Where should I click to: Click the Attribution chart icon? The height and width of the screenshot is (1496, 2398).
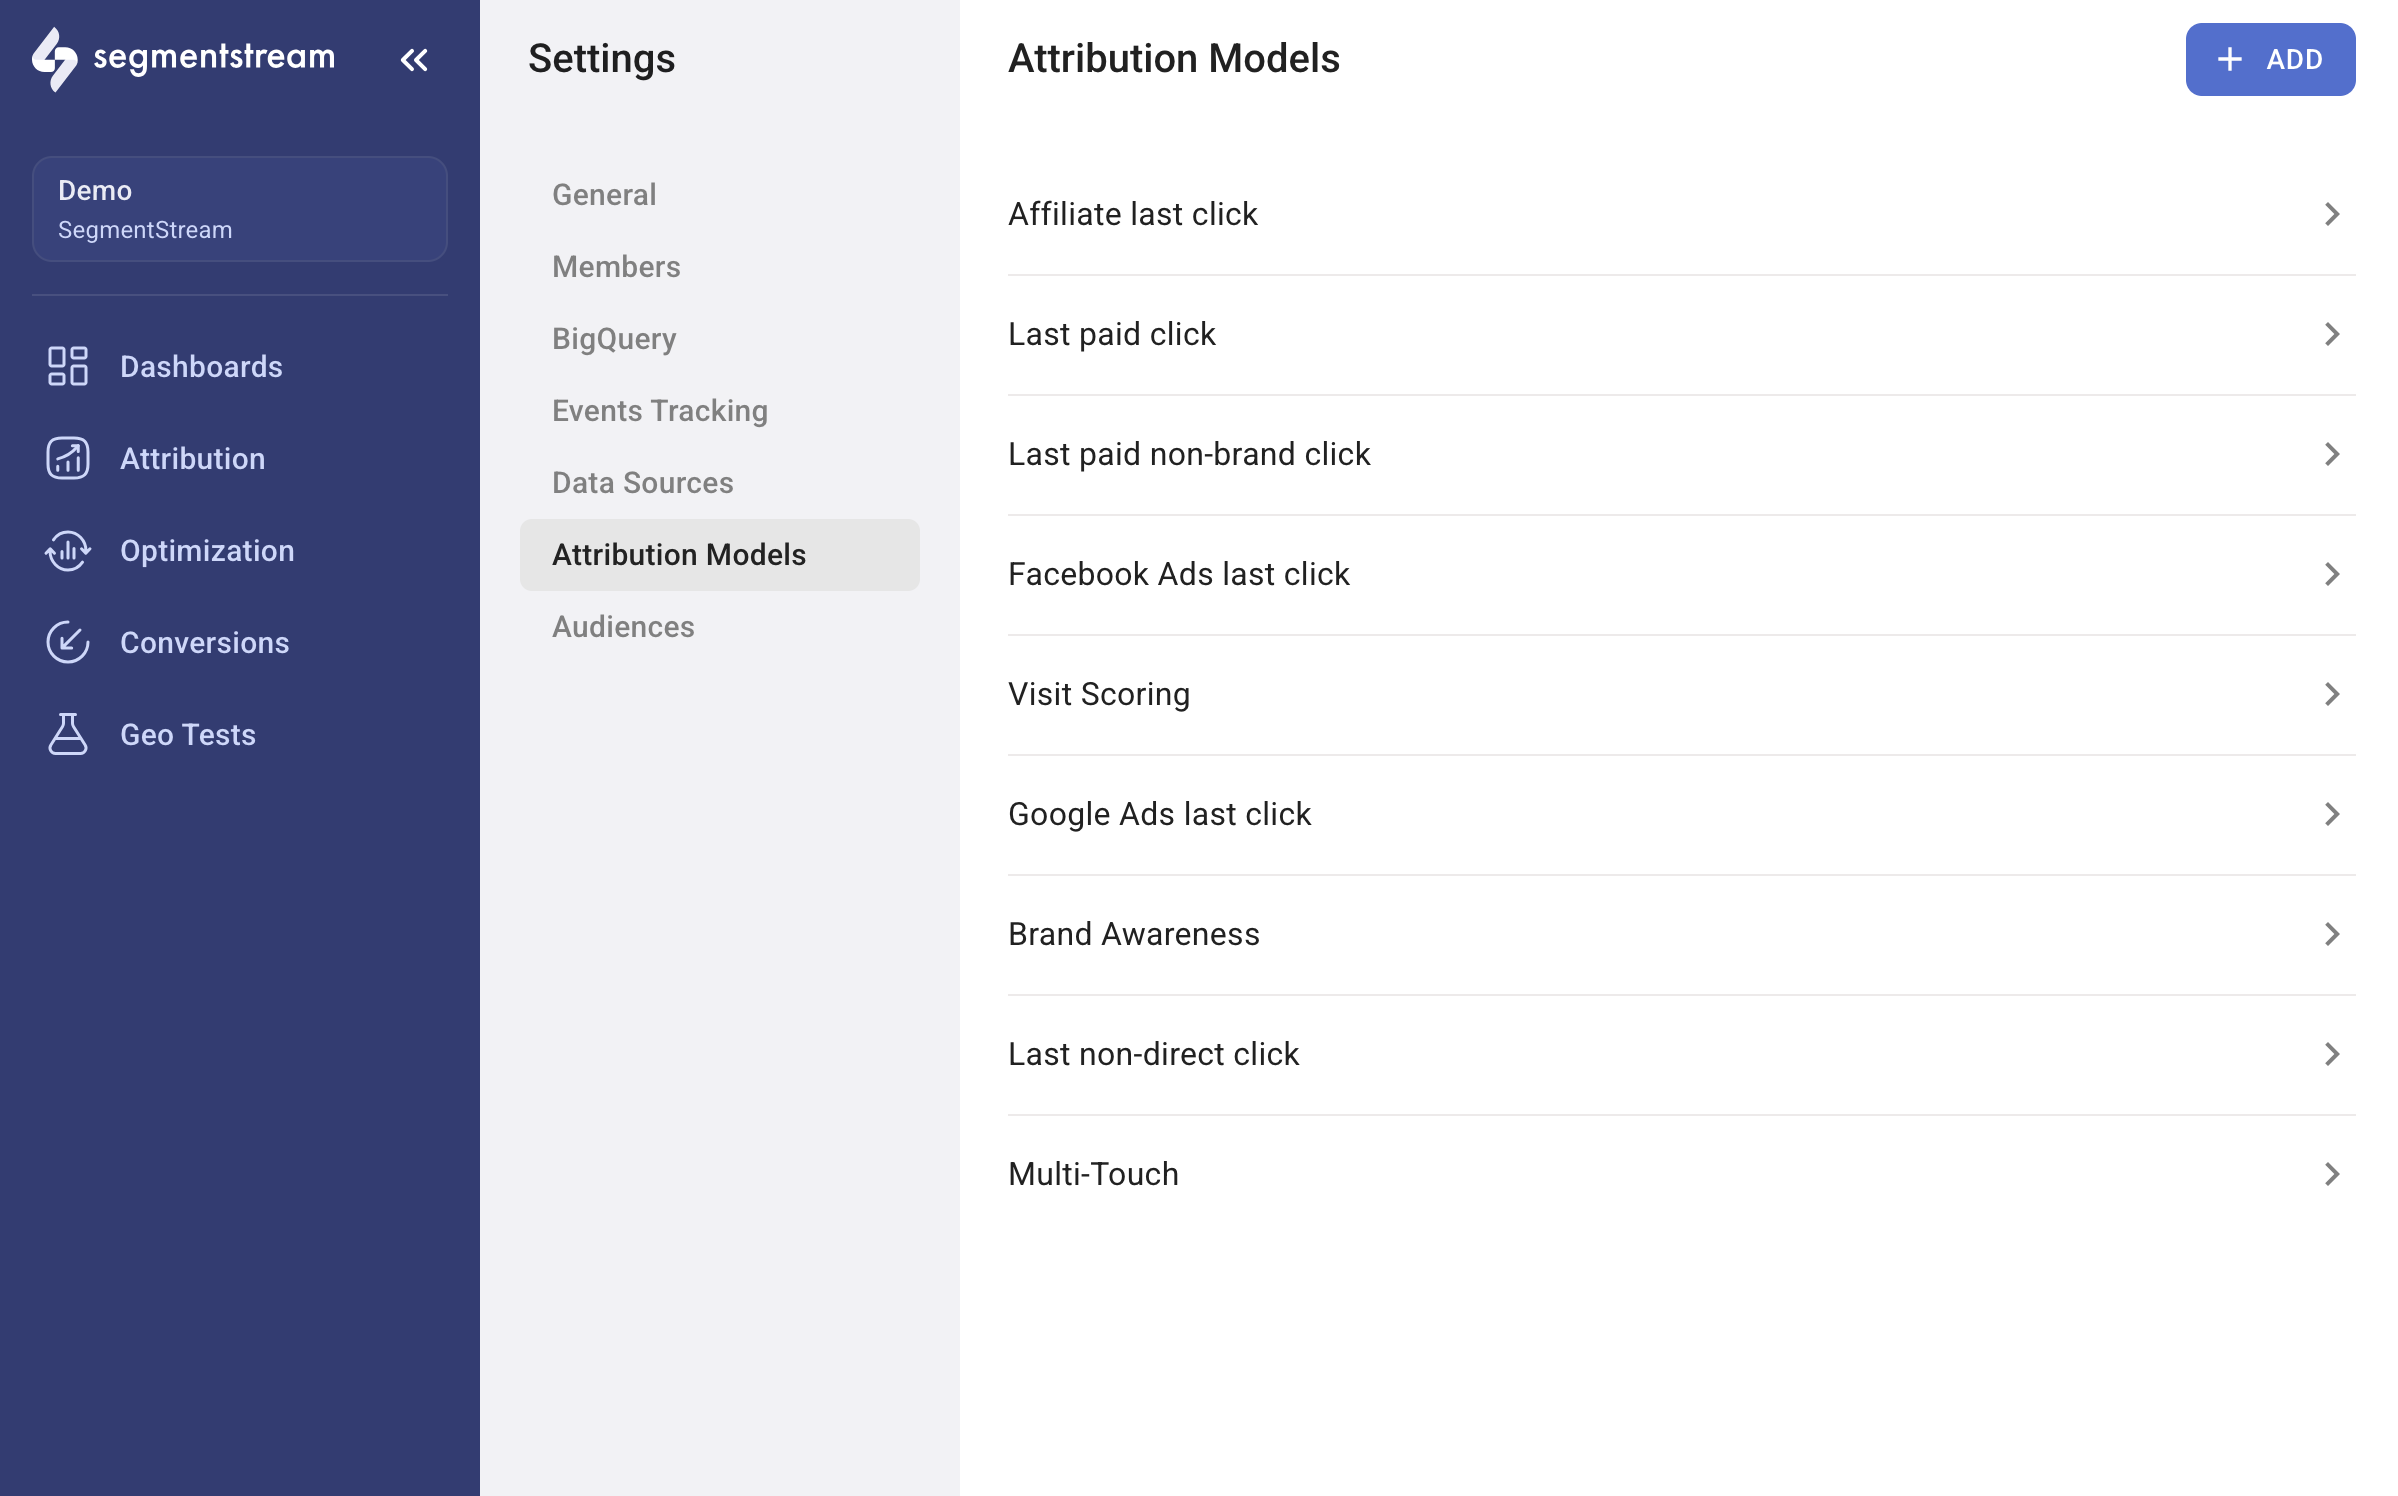(68, 458)
